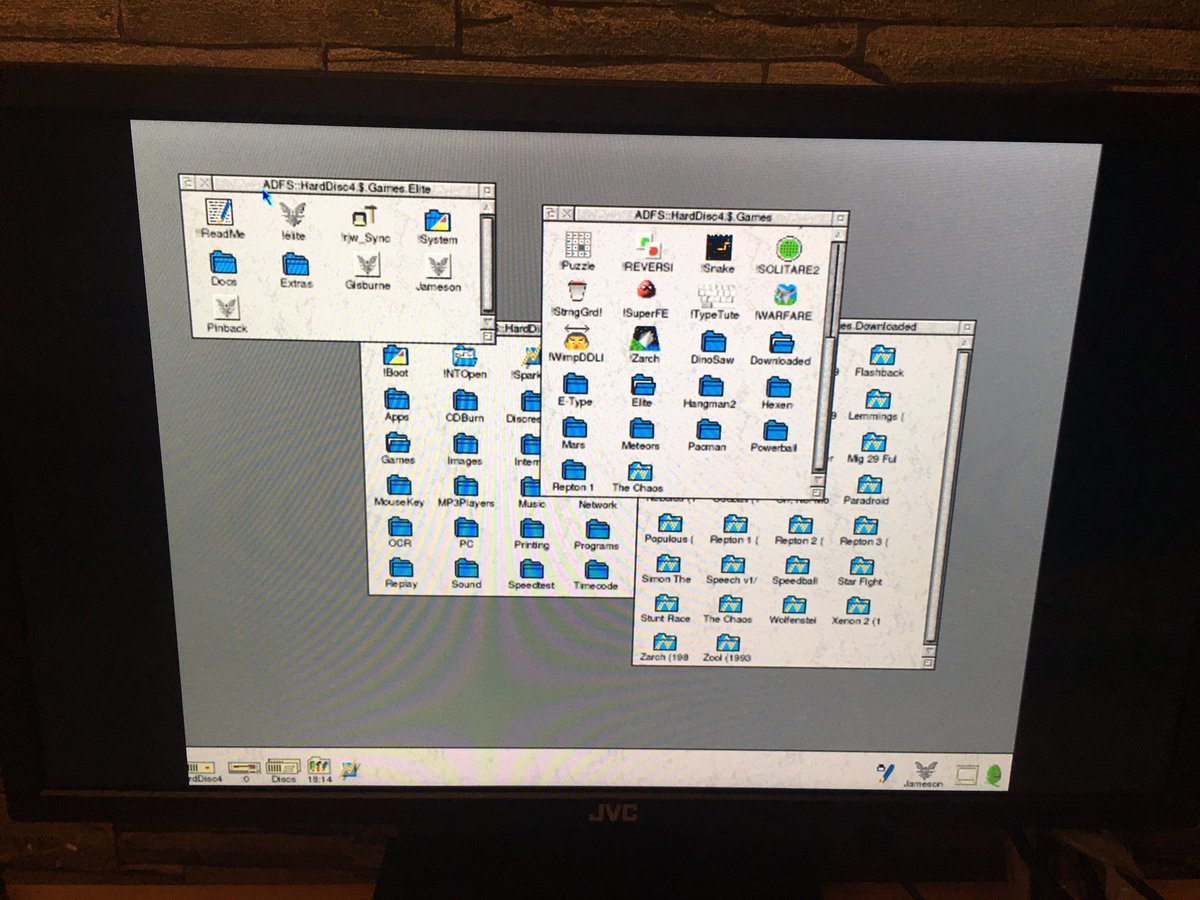
Task: Open the Apps folder in HardDisc4 window
Action: click(x=397, y=400)
